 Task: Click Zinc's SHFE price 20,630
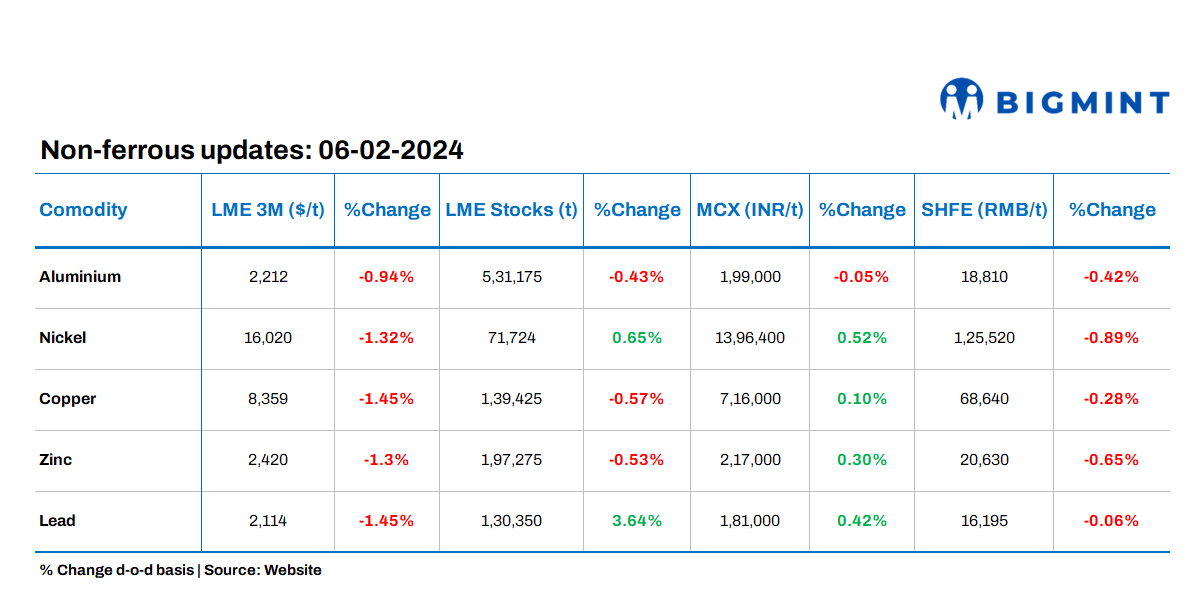pos(984,460)
